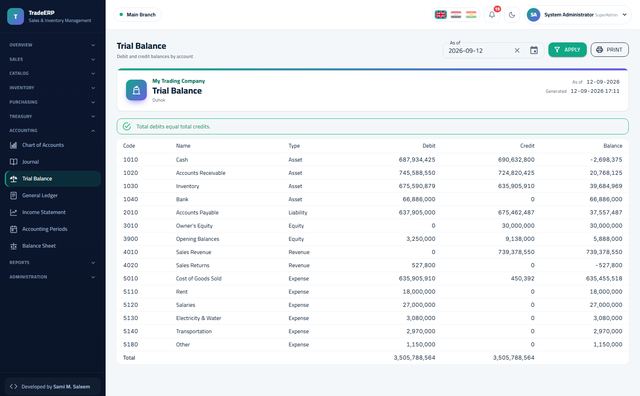Expand the Sales section
Viewport: 640px width, 396px height.
point(52,59)
